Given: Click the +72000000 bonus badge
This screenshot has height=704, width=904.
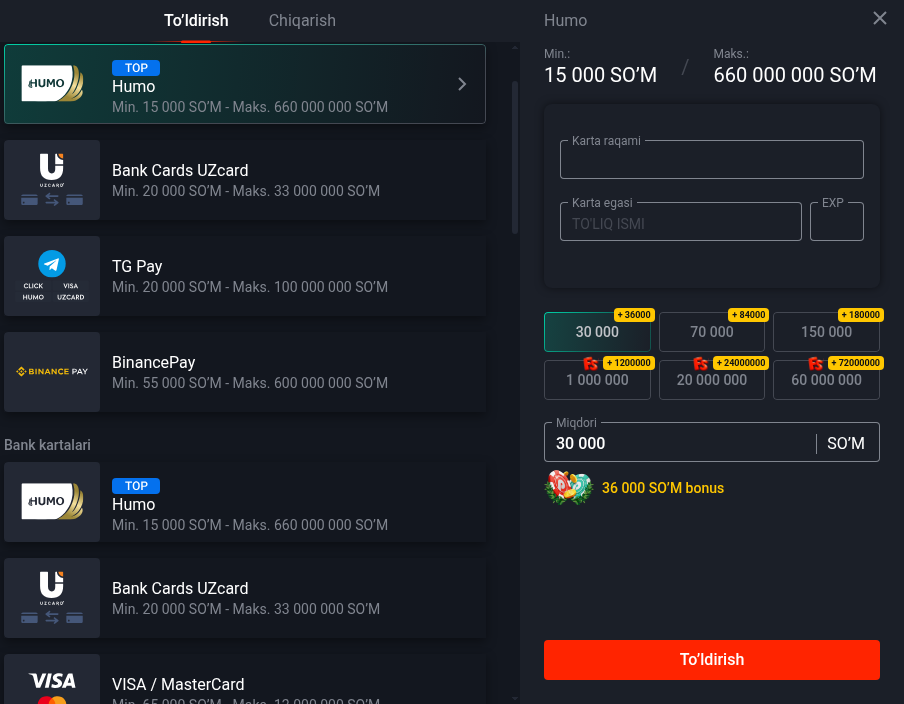Looking at the screenshot, I should [x=856, y=363].
